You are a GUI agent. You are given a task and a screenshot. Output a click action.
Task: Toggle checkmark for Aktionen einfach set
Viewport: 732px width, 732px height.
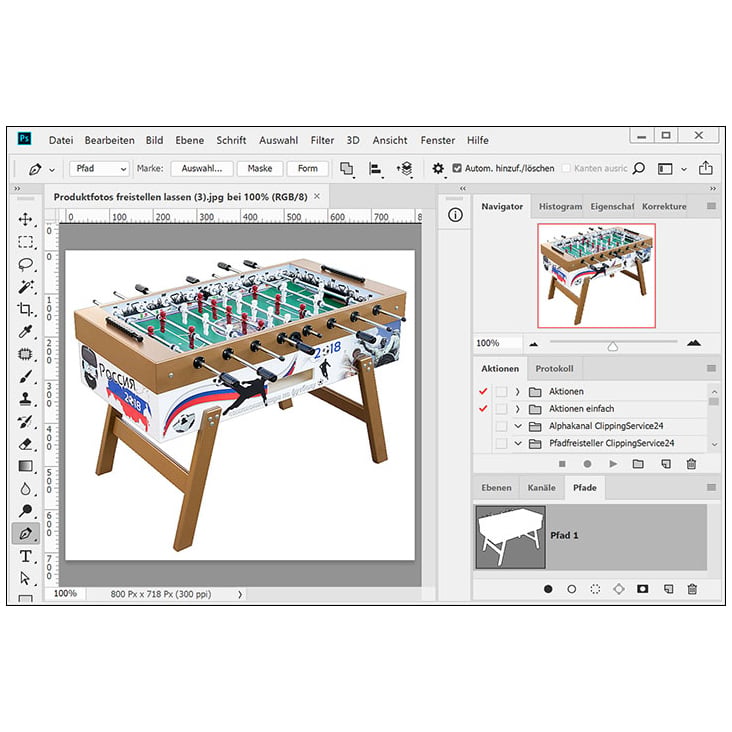[483, 409]
